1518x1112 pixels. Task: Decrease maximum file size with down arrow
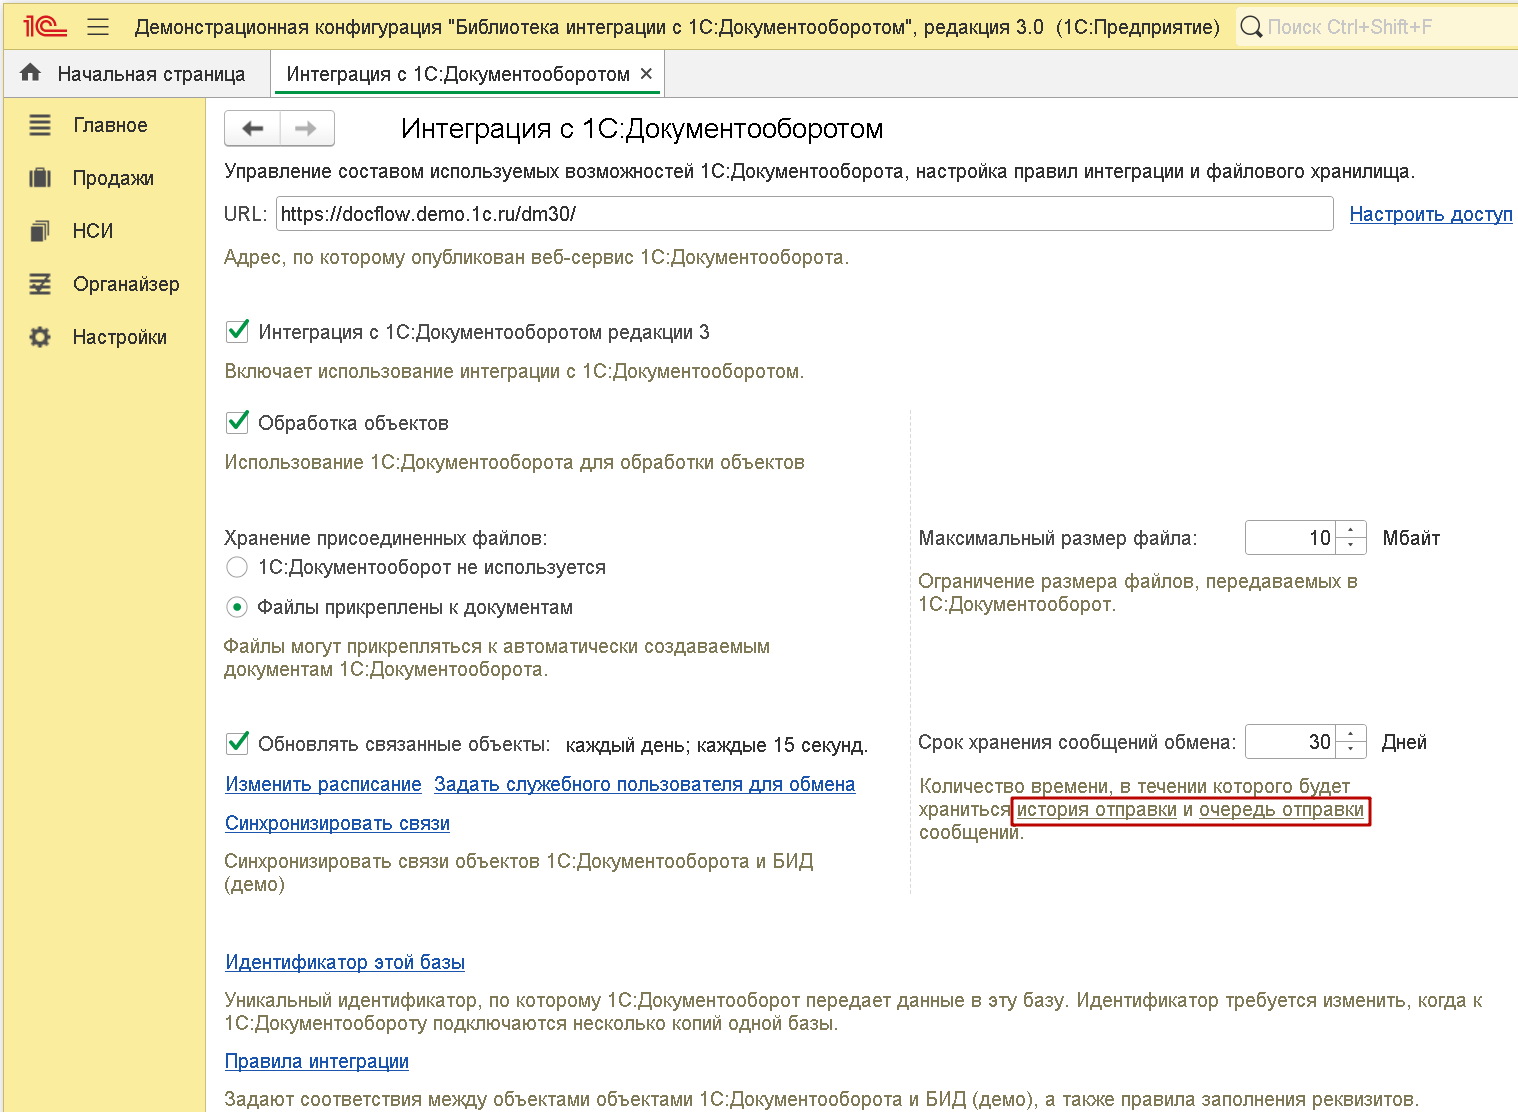(x=1351, y=546)
